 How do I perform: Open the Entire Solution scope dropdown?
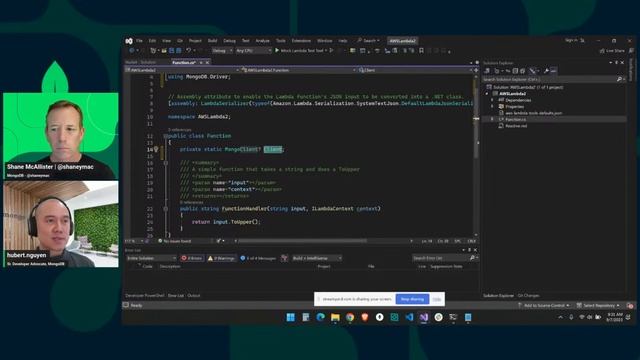(151, 258)
